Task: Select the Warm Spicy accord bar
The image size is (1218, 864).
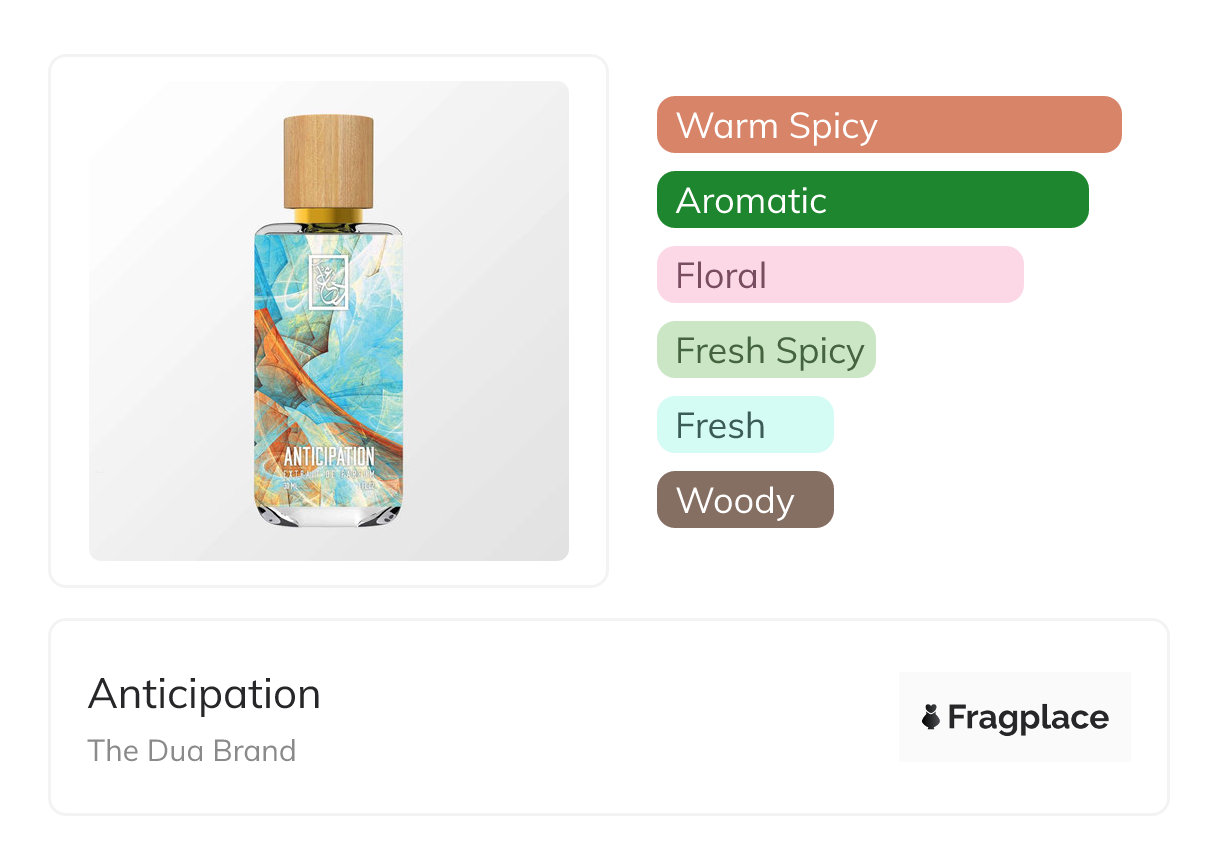Action: 888,125
